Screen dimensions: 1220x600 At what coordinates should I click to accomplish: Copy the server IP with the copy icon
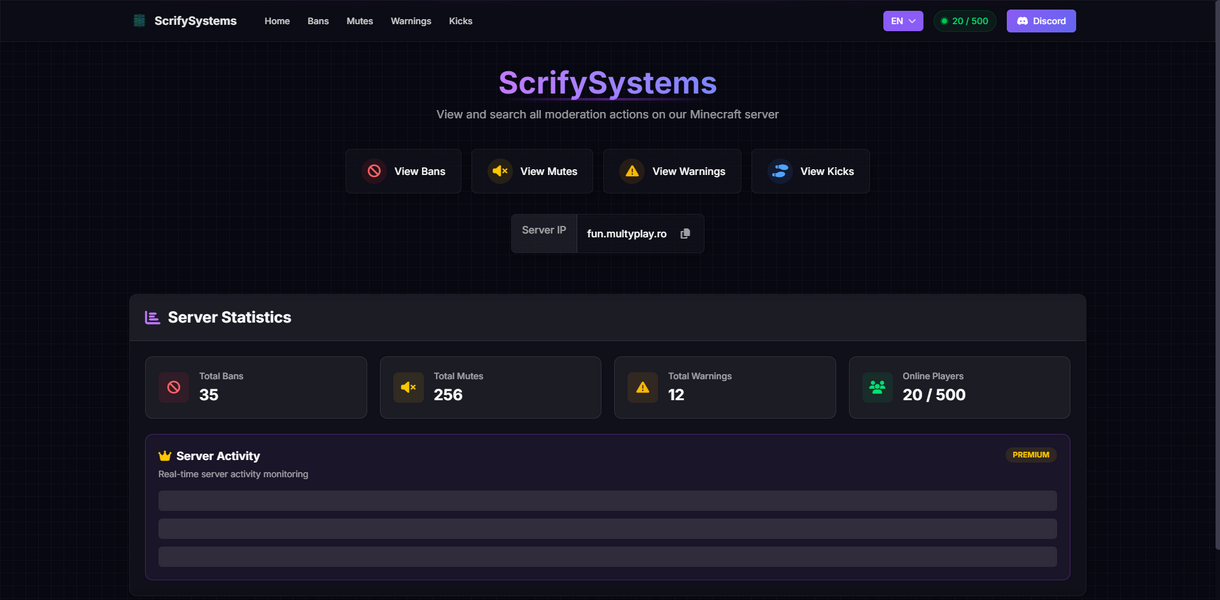tap(685, 234)
